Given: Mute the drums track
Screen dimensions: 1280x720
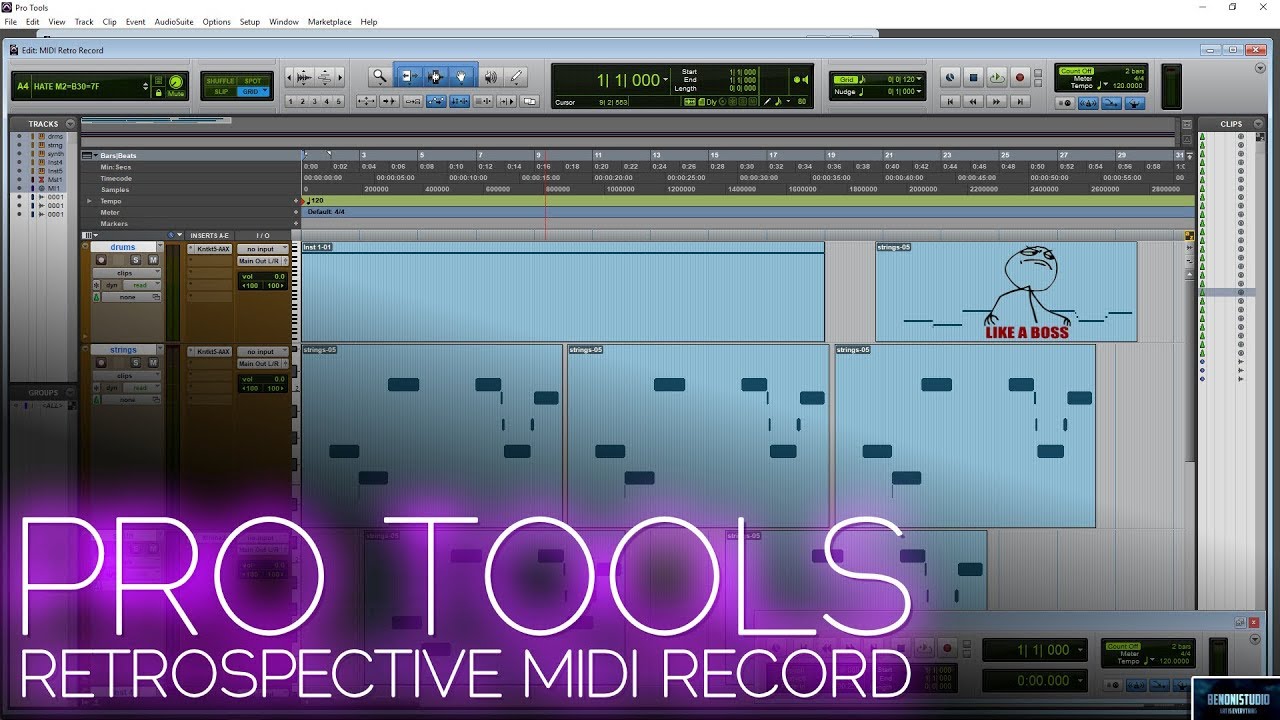Looking at the screenshot, I should (x=153, y=260).
